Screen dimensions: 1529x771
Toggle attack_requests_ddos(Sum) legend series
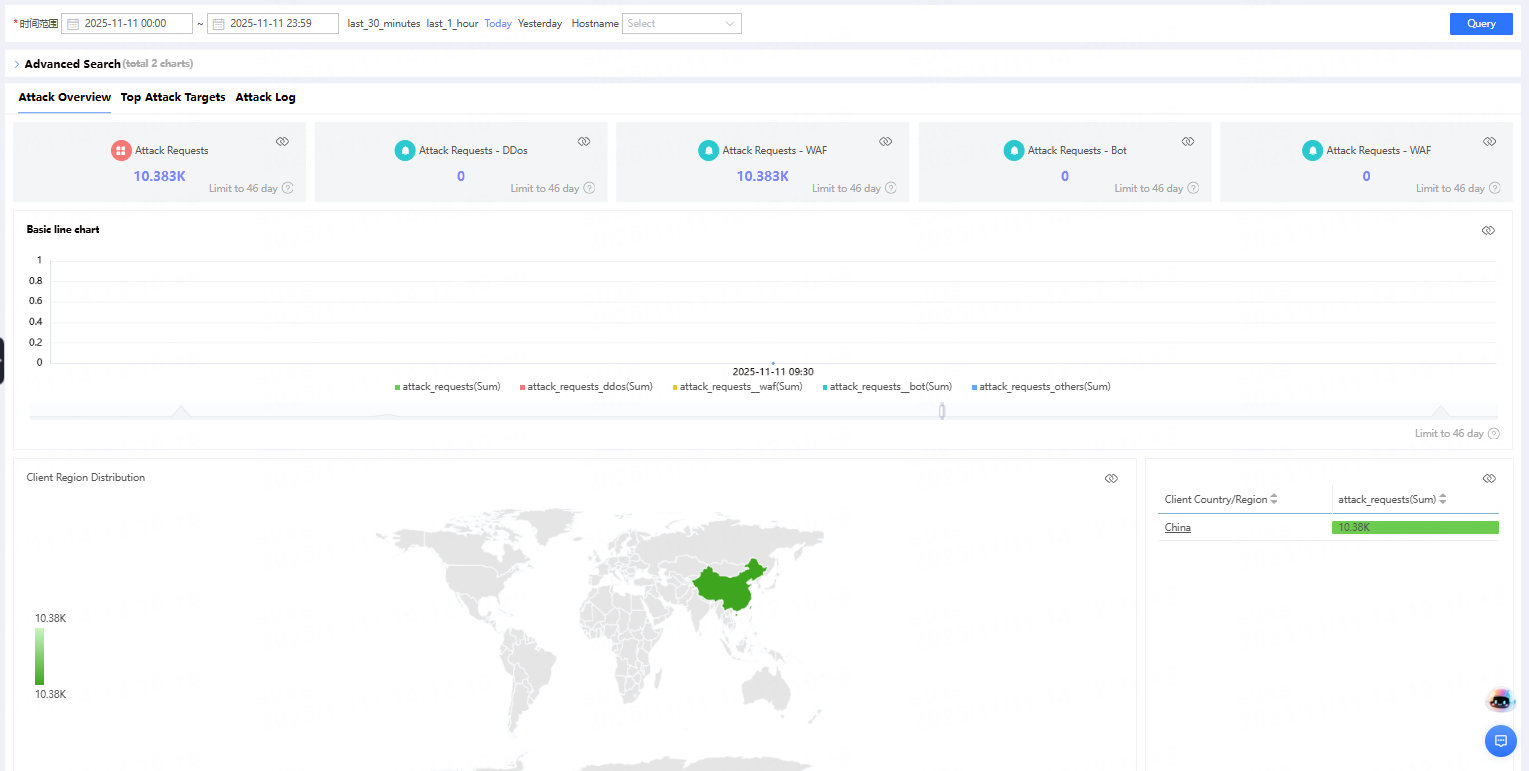tap(585, 387)
